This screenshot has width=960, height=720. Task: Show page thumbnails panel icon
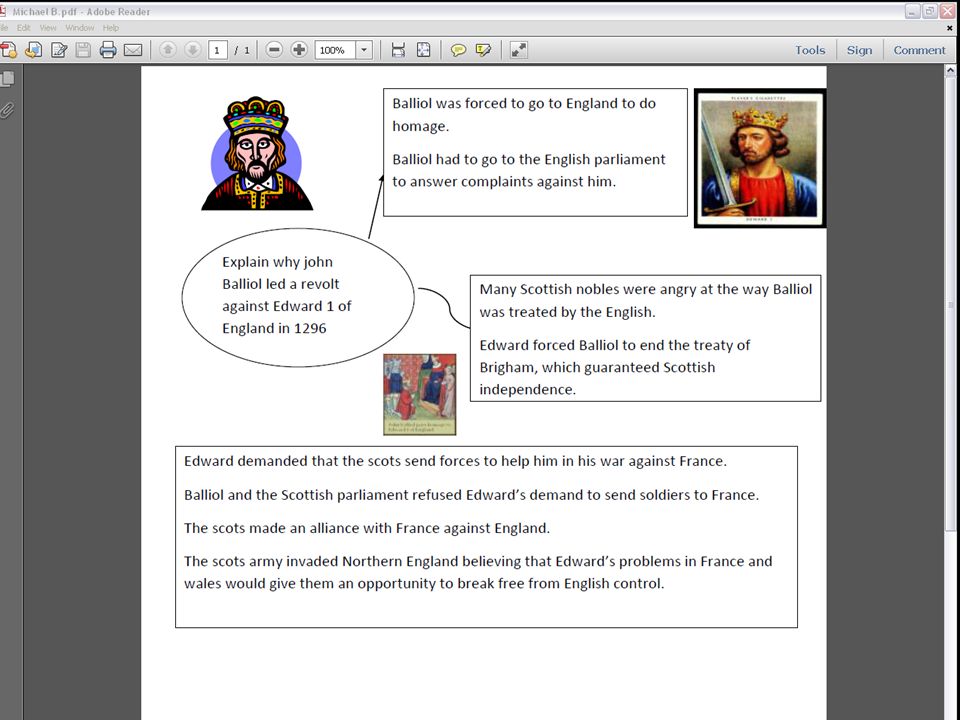(x=8, y=79)
